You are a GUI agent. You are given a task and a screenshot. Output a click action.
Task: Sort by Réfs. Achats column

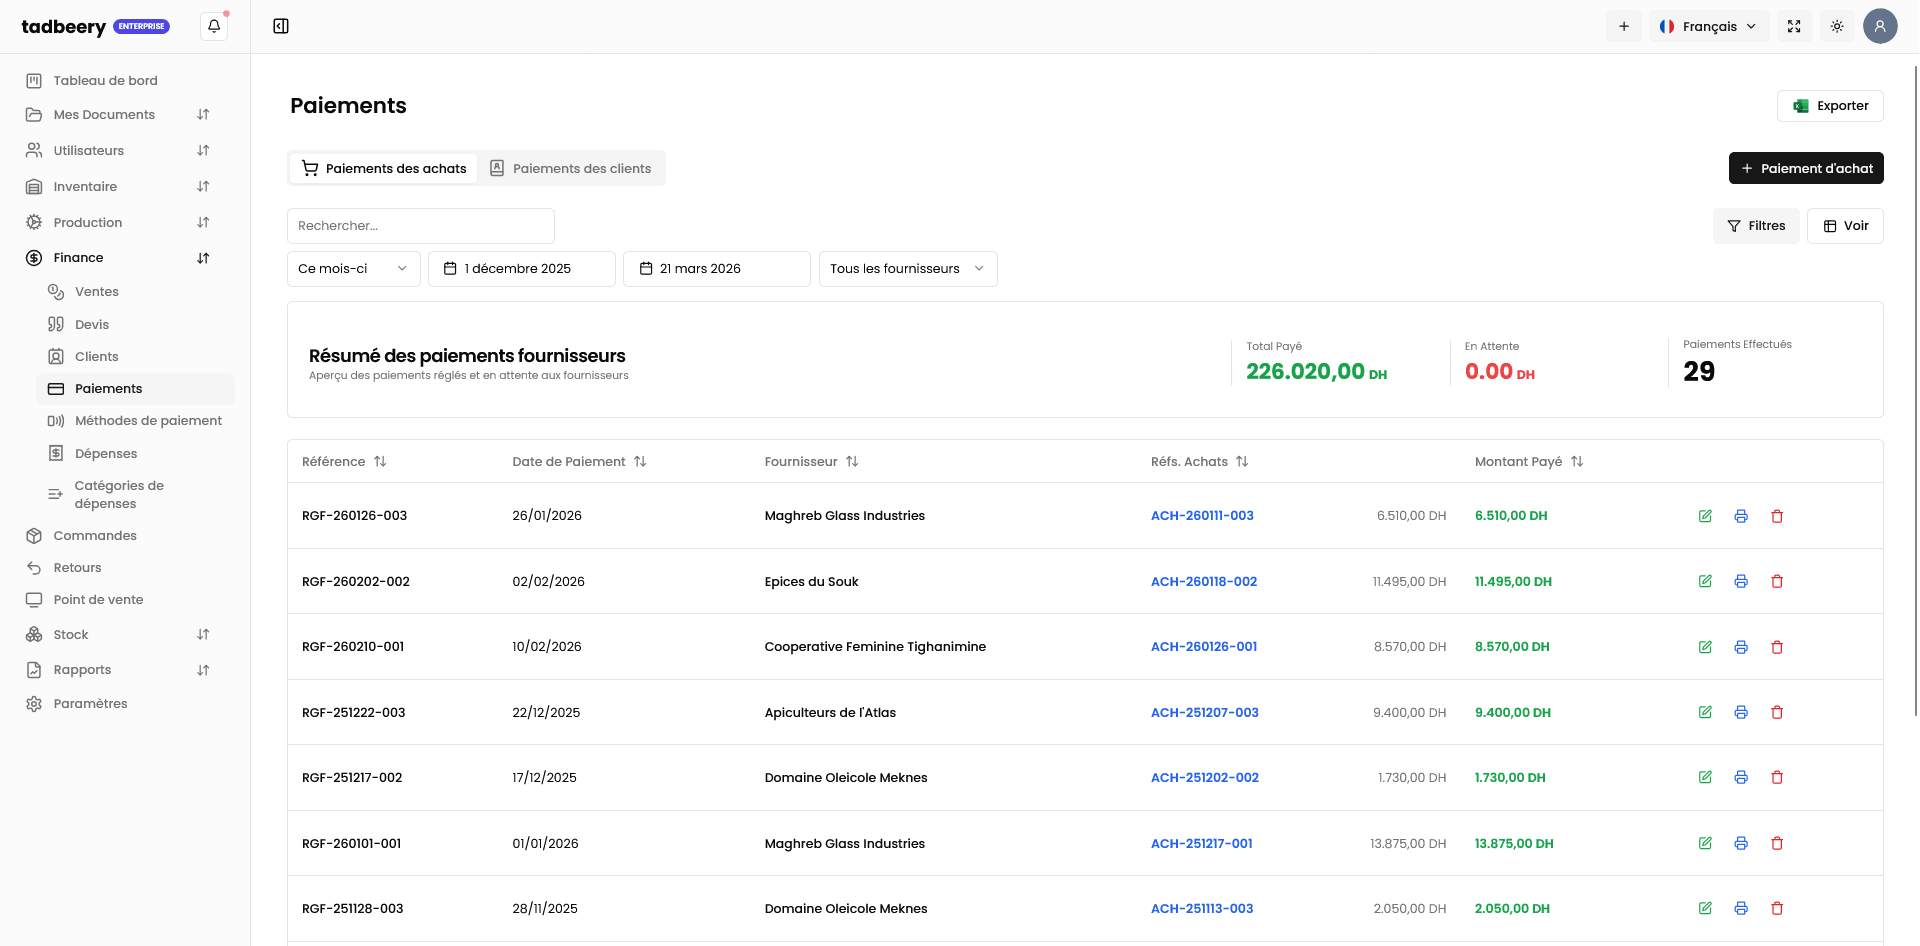point(1199,462)
